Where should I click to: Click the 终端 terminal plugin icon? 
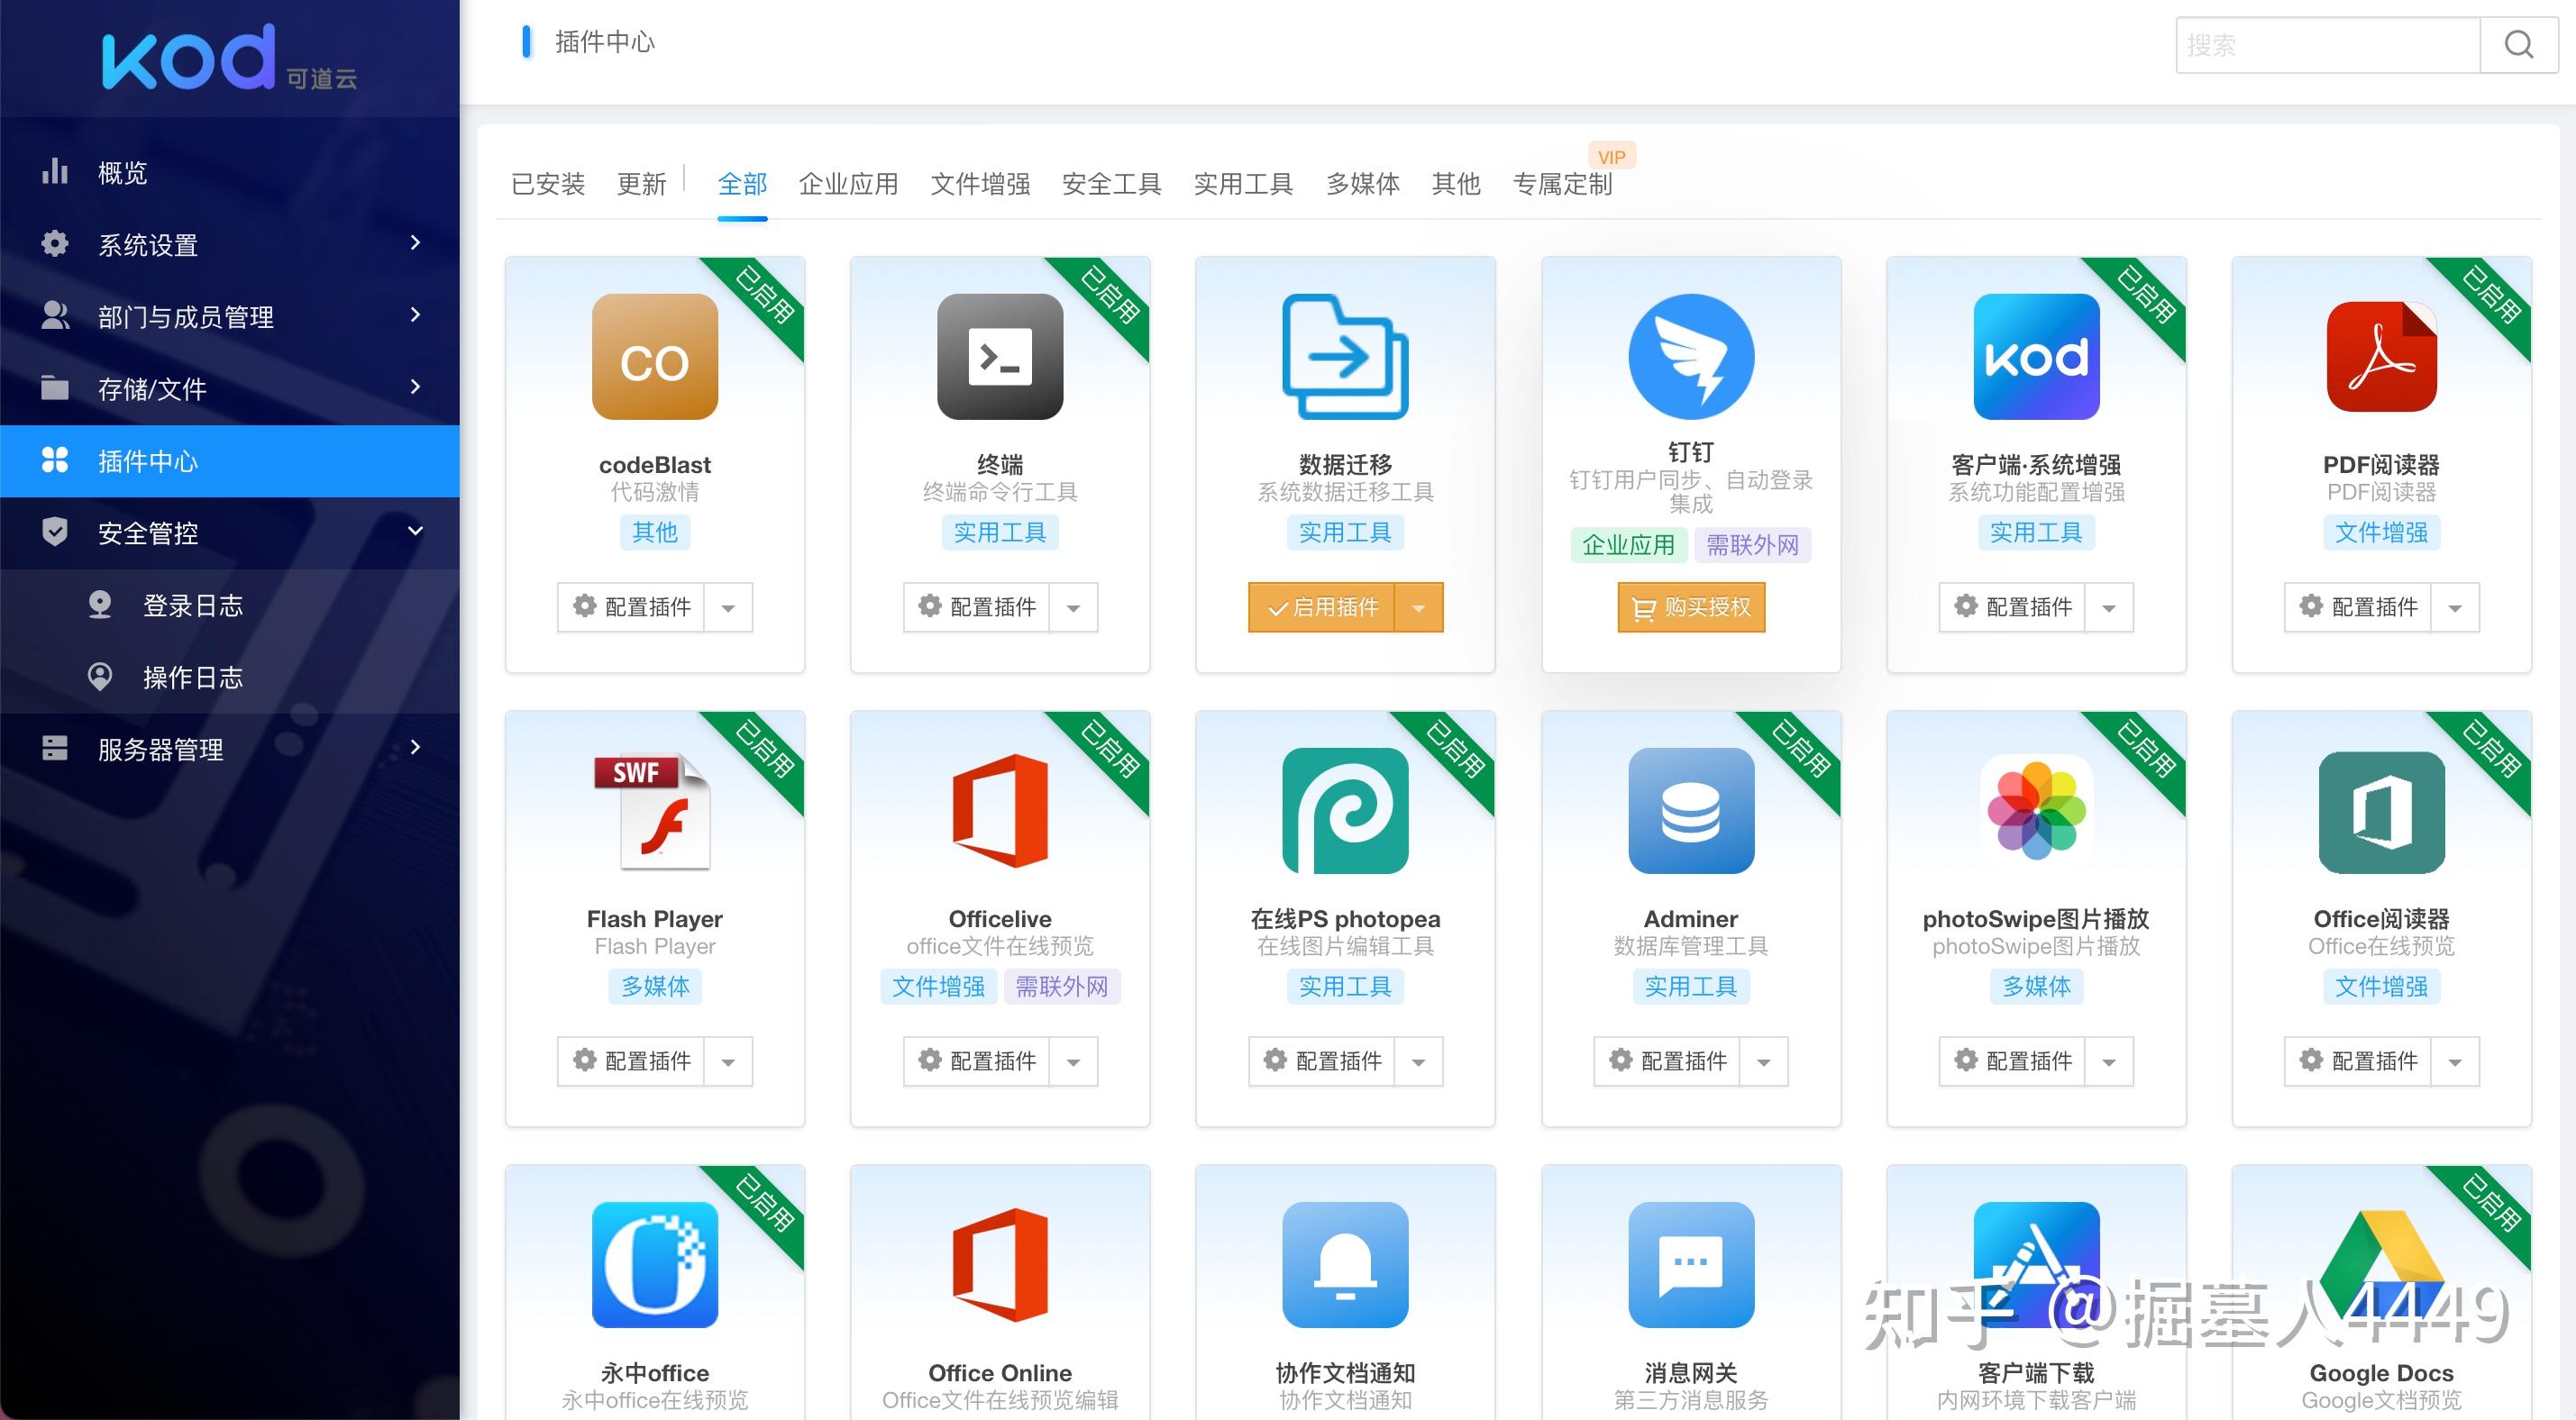tap(999, 357)
